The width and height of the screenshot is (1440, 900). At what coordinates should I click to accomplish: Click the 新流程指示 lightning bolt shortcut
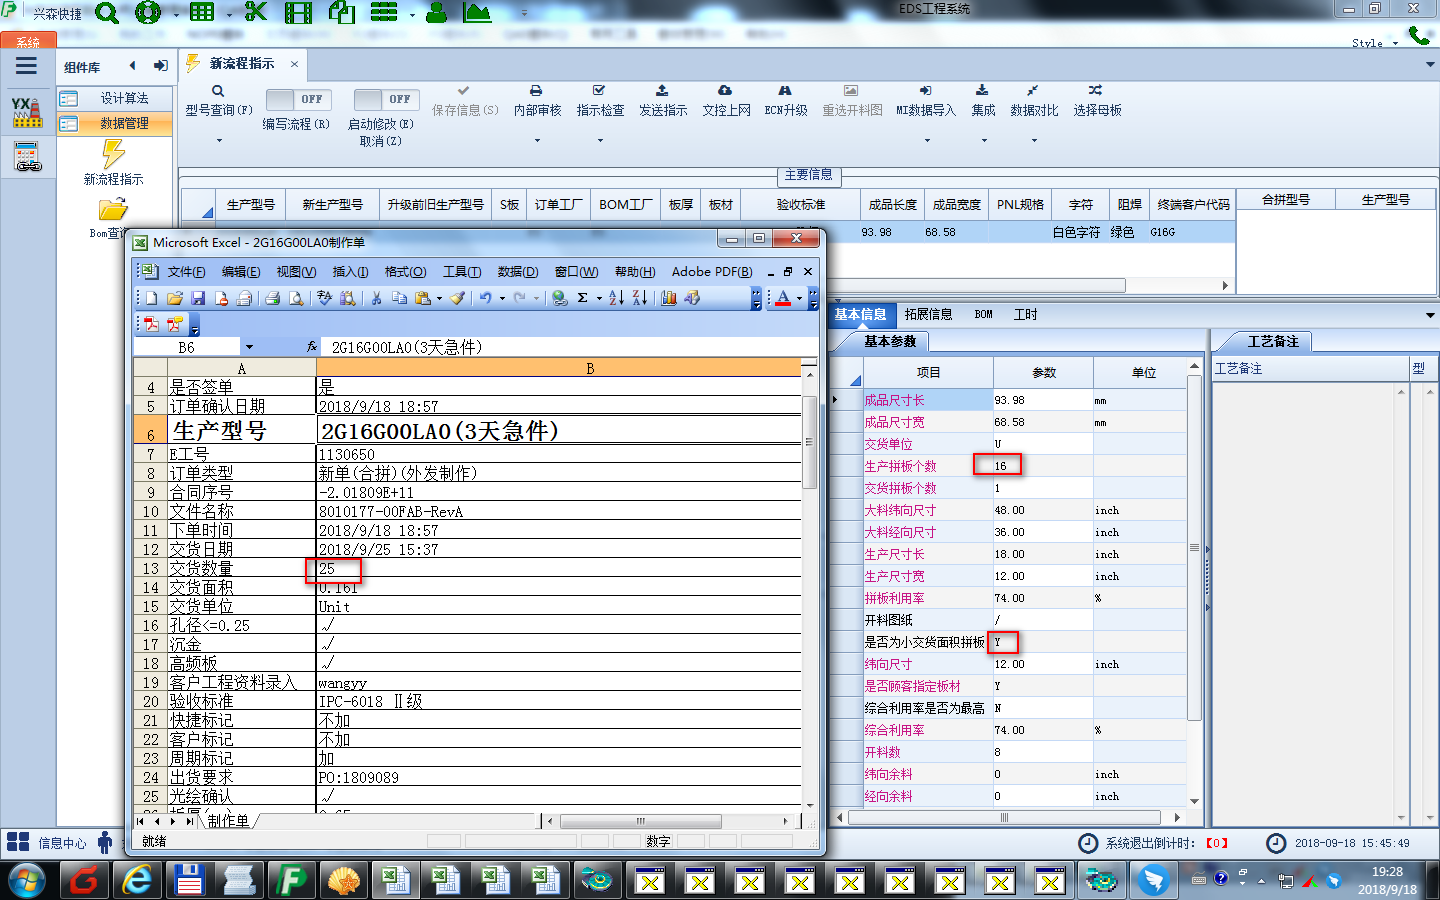point(113,163)
